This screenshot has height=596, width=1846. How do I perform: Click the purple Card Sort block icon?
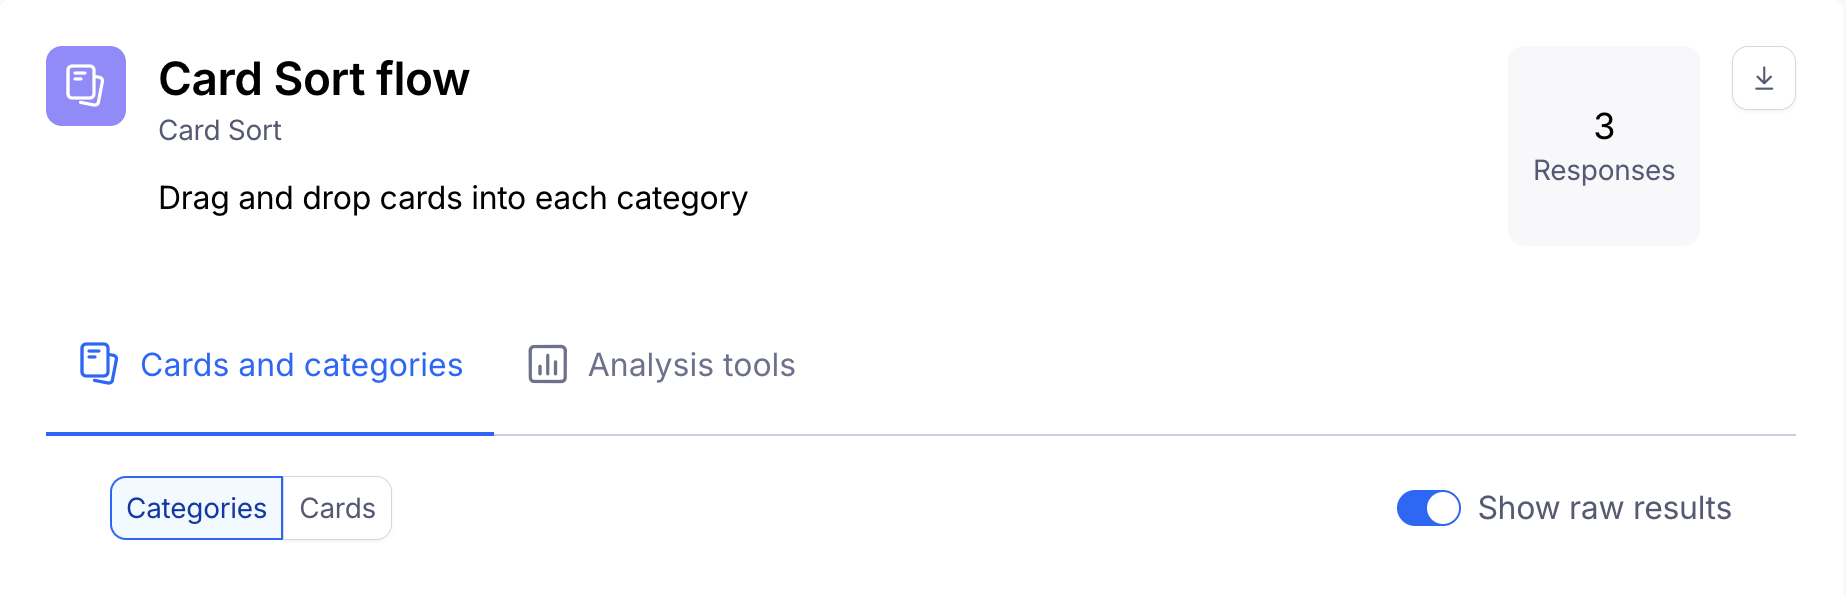(86, 86)
